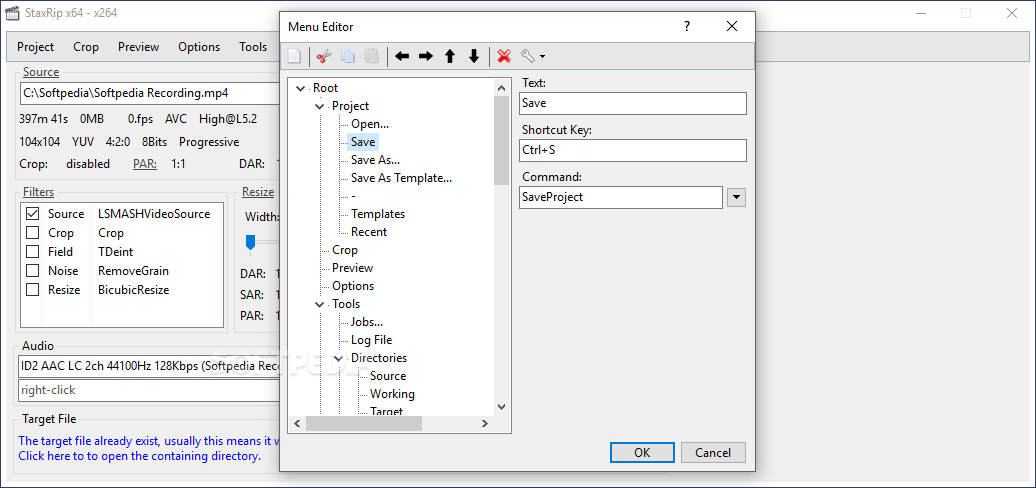
Task: Enable the Field TDeint checkbox
Action: click(32, 252)
